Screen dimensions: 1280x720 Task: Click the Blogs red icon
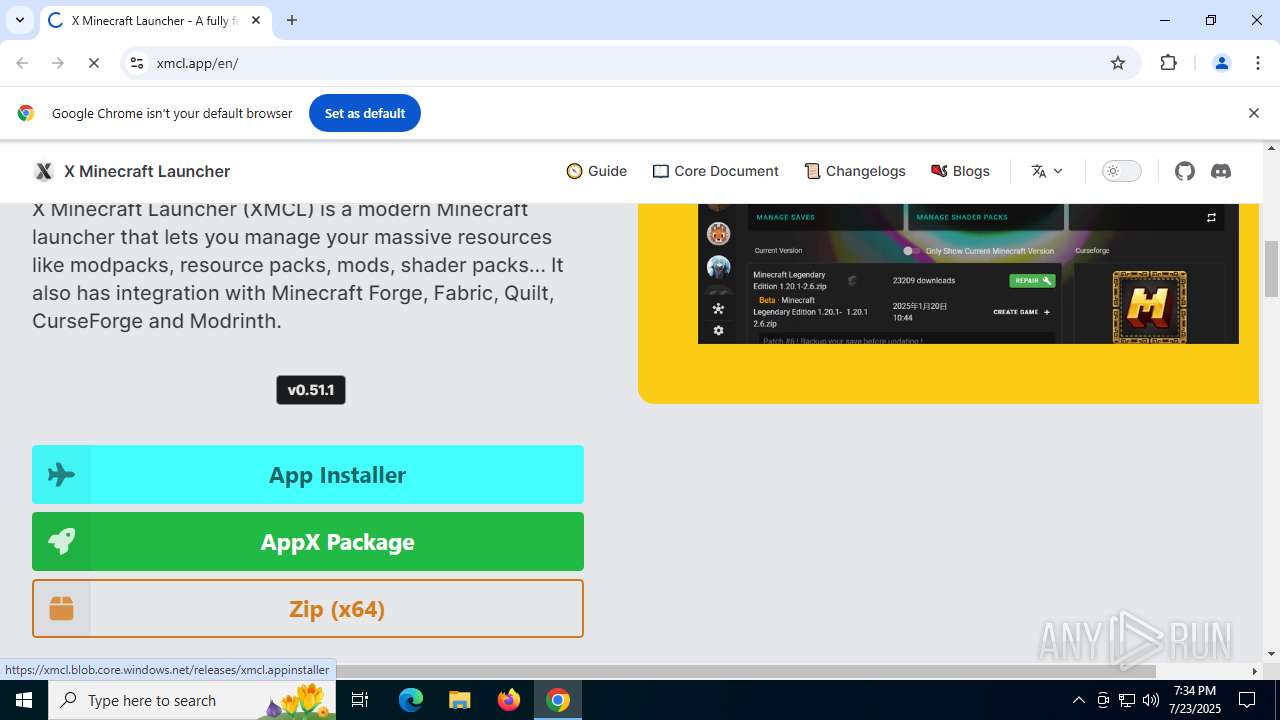click(939, 171)
